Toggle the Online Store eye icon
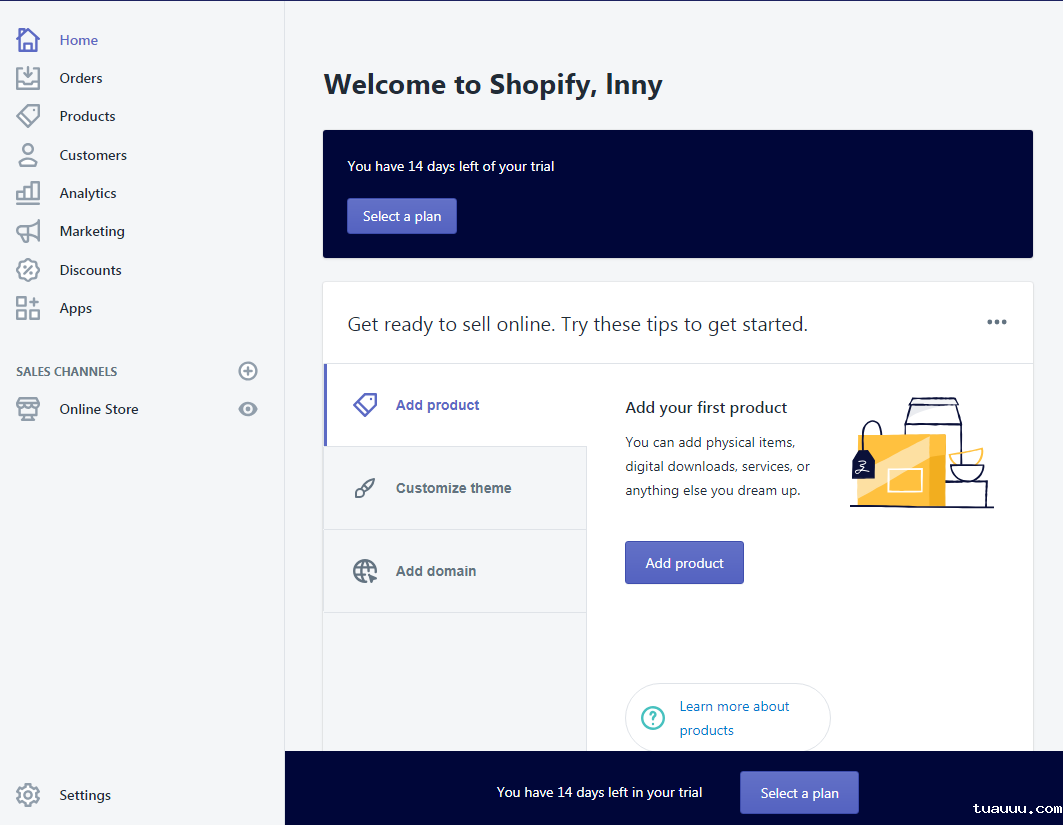 [x=248, y=409]
